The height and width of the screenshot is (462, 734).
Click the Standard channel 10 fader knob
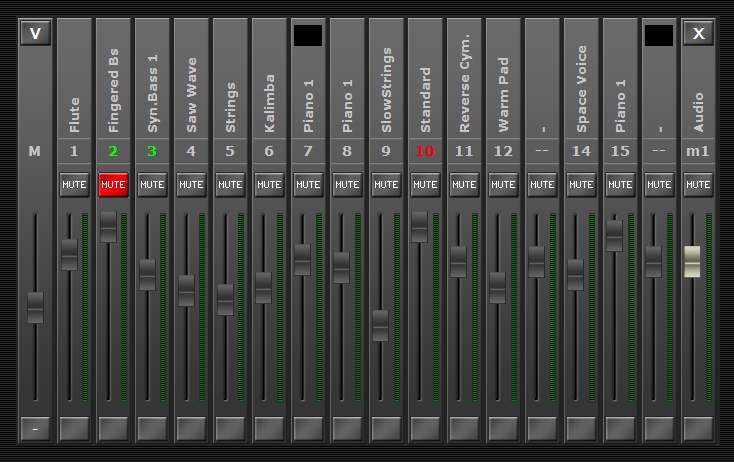[x=419, y=227]
